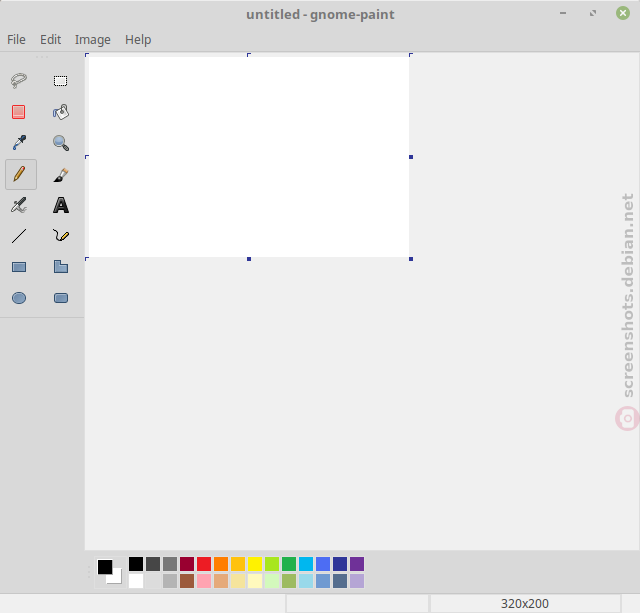The width and height of the screenshot is (640, 613).
Task: Click the 320x200 size status text
Action: point(525,604)
